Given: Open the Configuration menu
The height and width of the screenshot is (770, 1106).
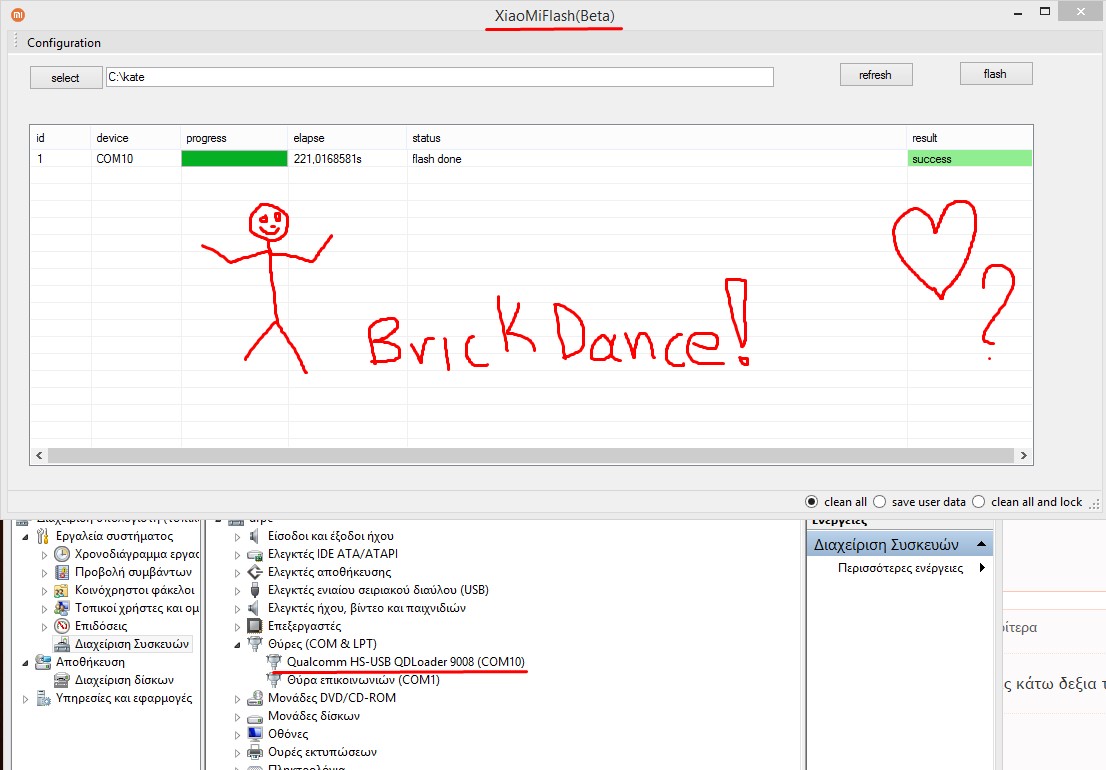Looking at the screenshot, I should (64, 43).
